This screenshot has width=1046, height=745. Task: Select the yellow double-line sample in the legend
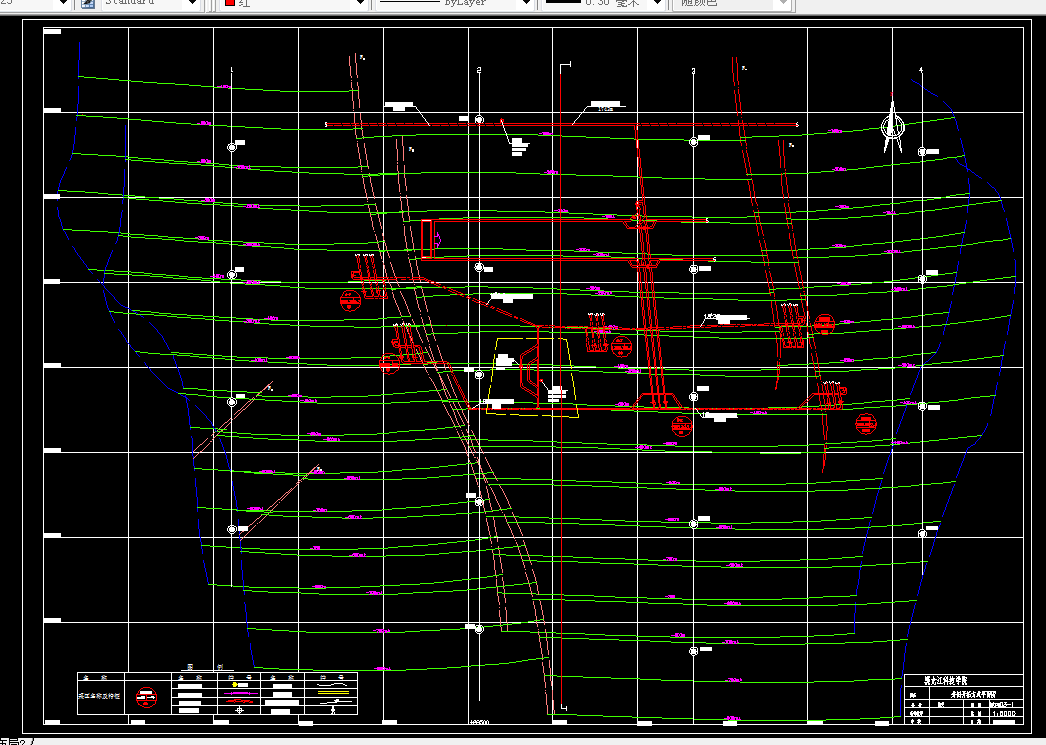click(333, 693)
